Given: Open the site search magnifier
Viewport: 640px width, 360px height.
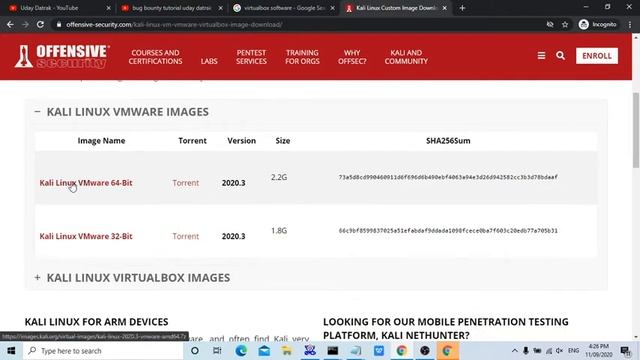Looking at the screenshot, I should (x=560, y=56).
